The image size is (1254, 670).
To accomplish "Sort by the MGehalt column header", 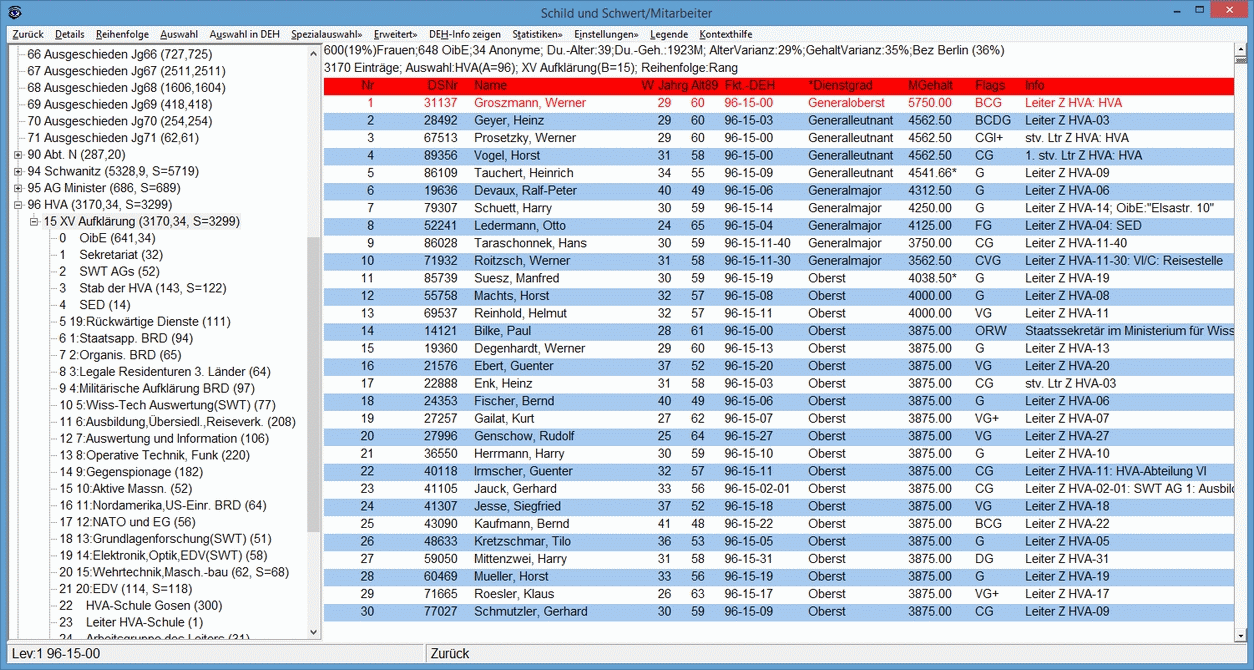I will [x=930, y=86].
